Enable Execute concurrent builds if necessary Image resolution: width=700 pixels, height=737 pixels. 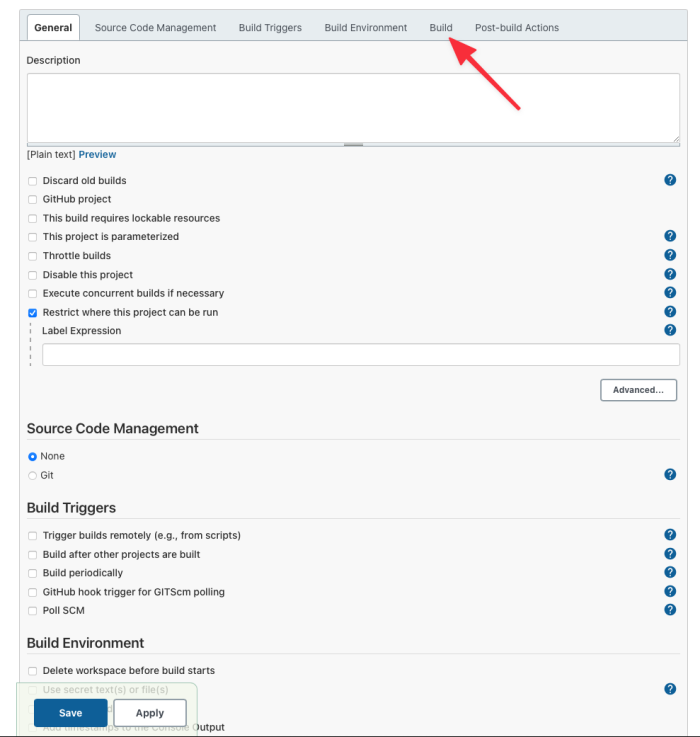click(32, 294)
